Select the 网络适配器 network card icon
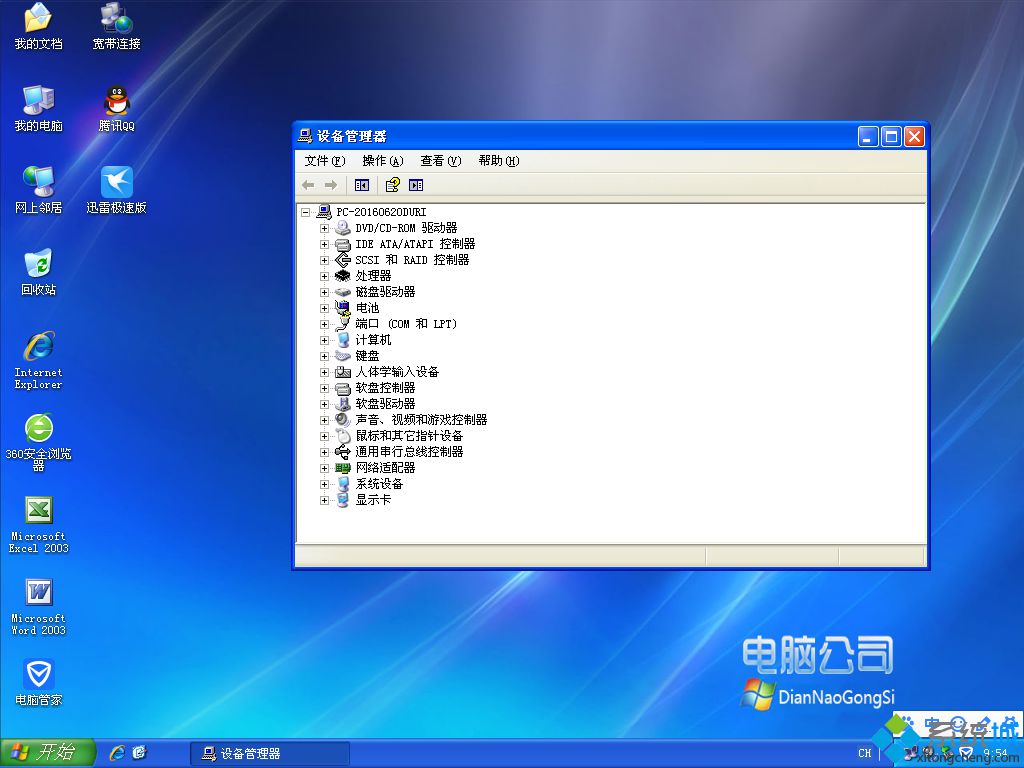 343,468
